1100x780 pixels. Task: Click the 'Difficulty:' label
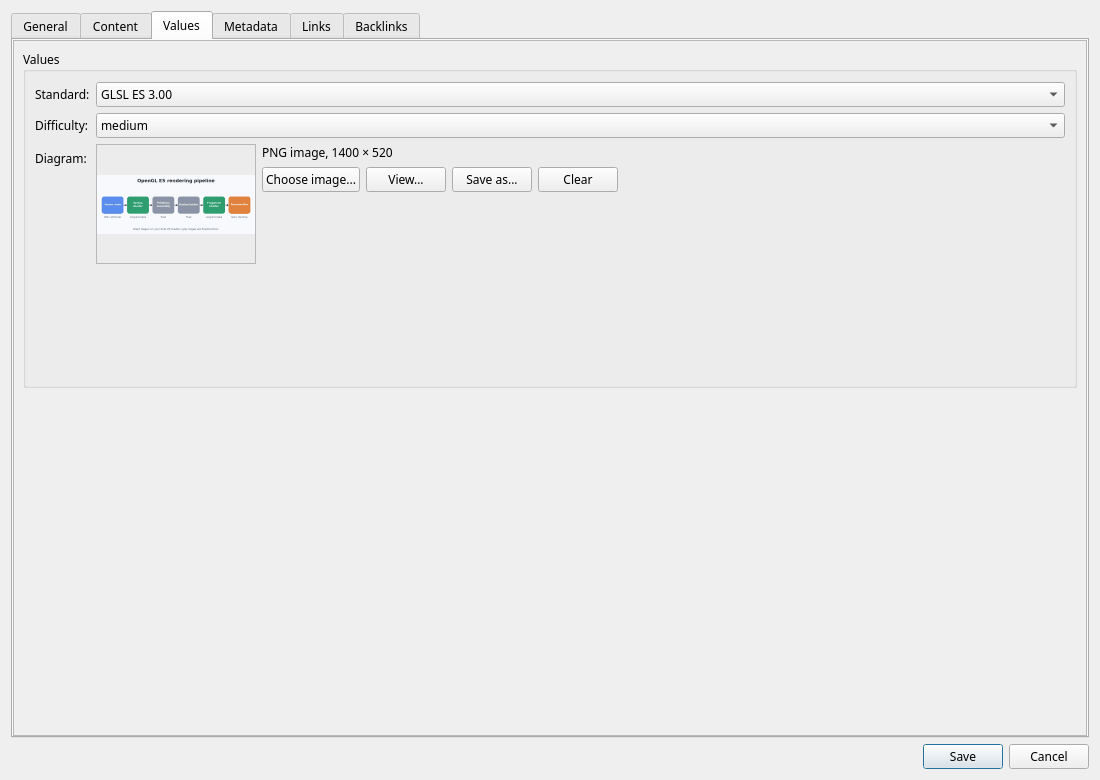click(61, 126)
